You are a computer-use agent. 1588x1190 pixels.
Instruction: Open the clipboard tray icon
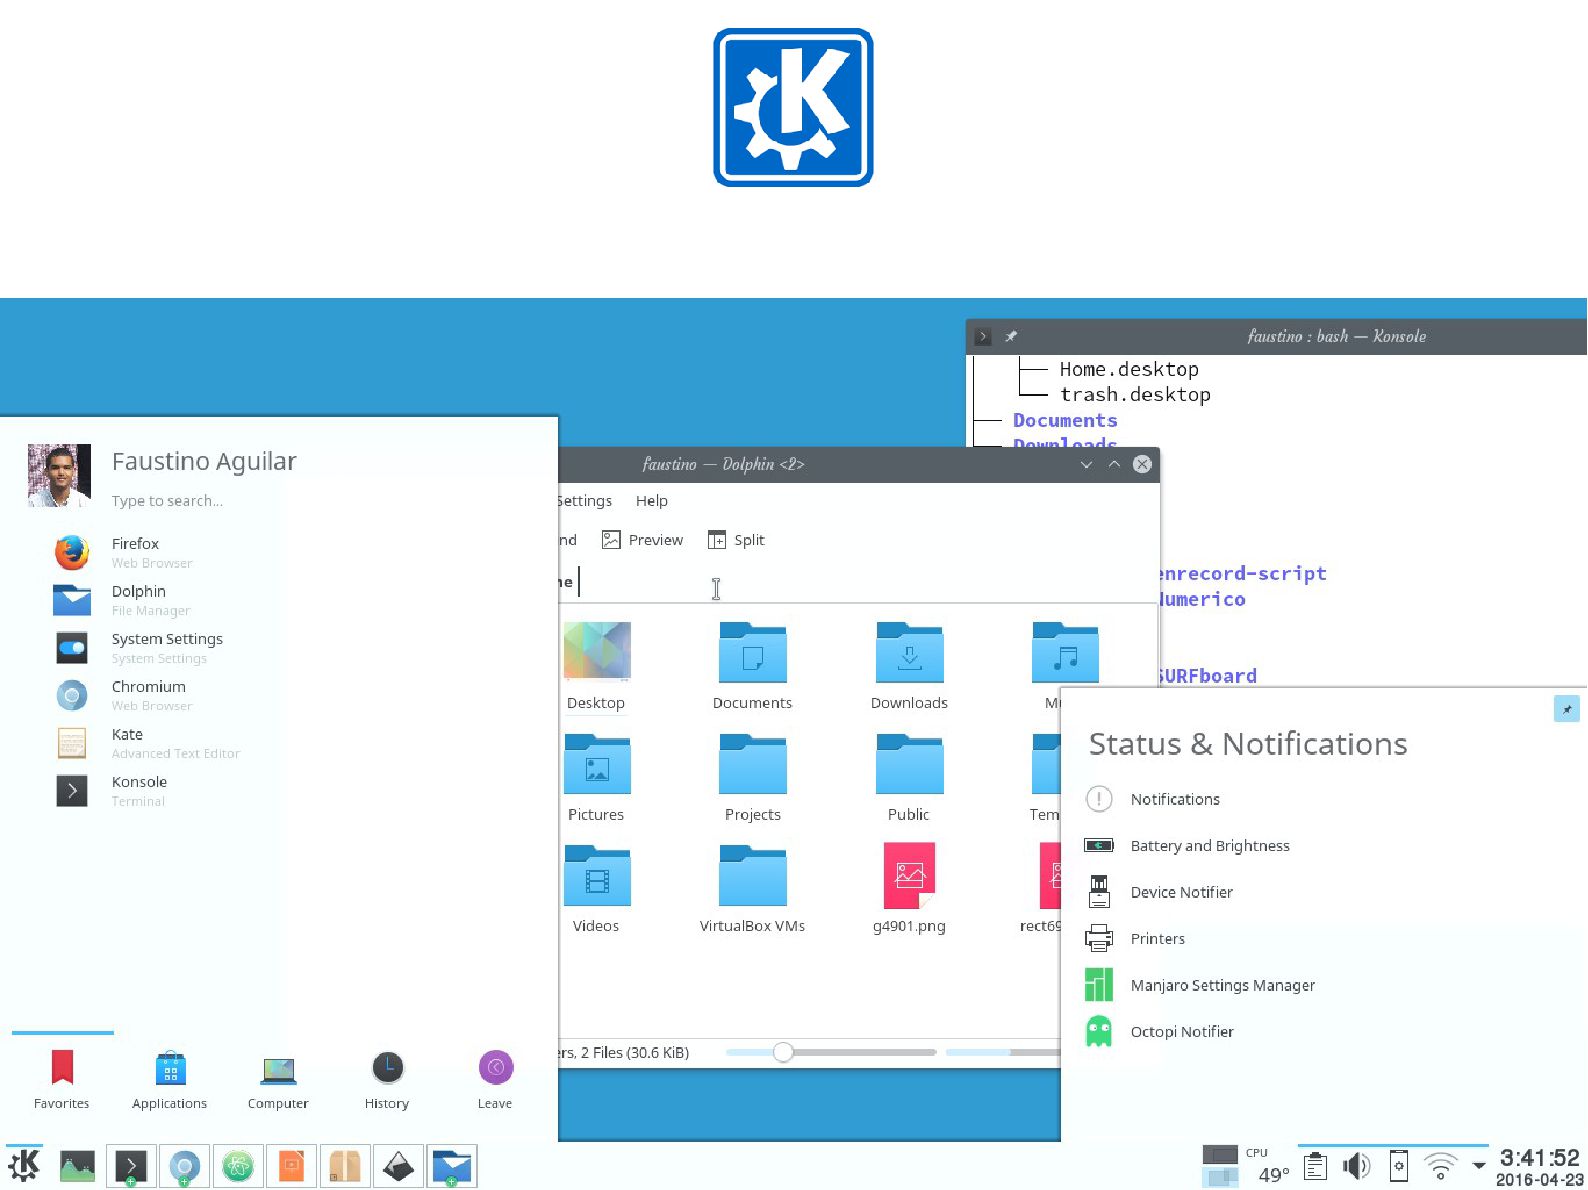coord(1316,1166)
